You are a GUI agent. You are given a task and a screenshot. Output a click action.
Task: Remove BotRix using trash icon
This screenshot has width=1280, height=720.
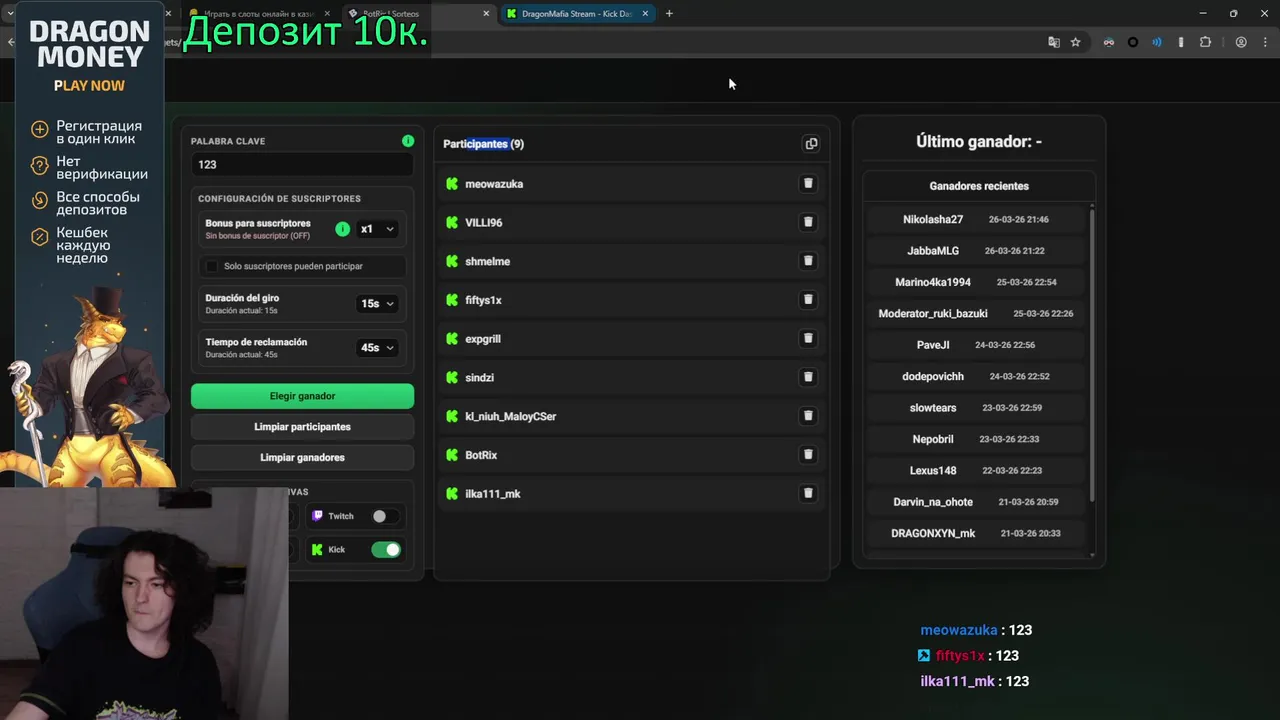tap(808, 455)
